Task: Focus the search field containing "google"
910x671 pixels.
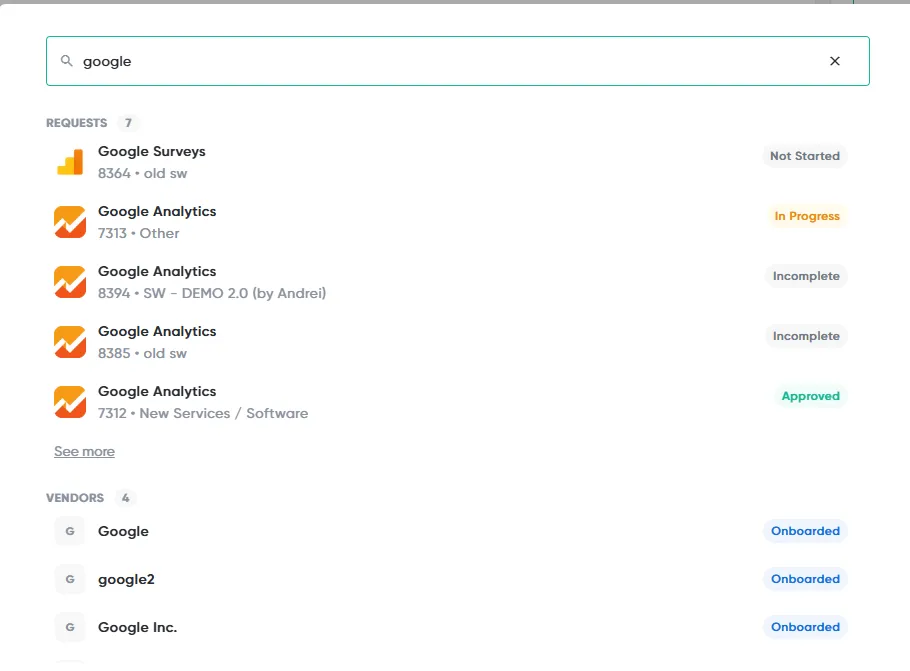Action: click(457, 61)
